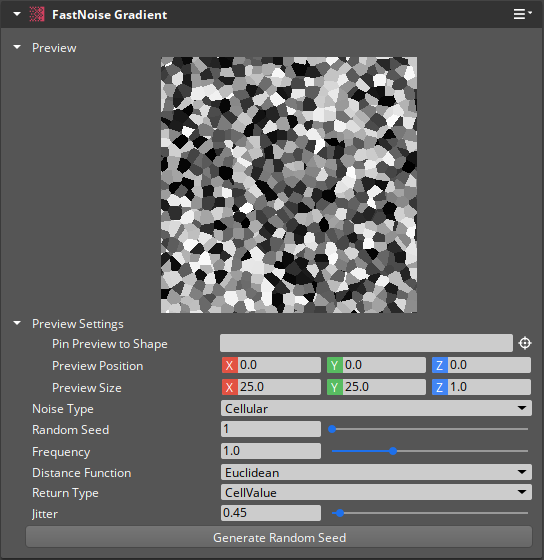Open the component hamburger context menu
Viewport: 544px width, 560px height.
(x=522, y=14)
